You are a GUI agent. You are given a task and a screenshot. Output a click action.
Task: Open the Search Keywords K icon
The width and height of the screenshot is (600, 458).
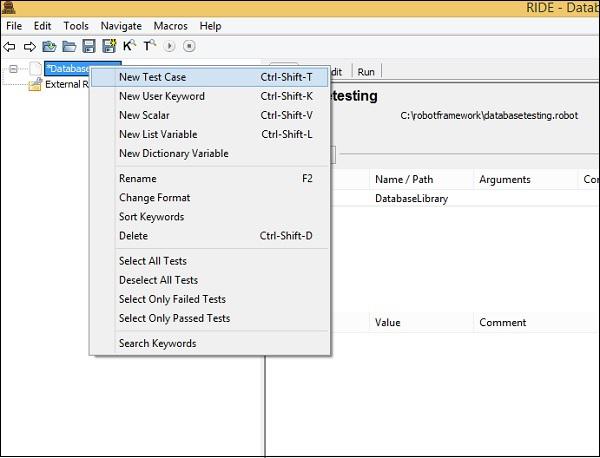[129, 46]
